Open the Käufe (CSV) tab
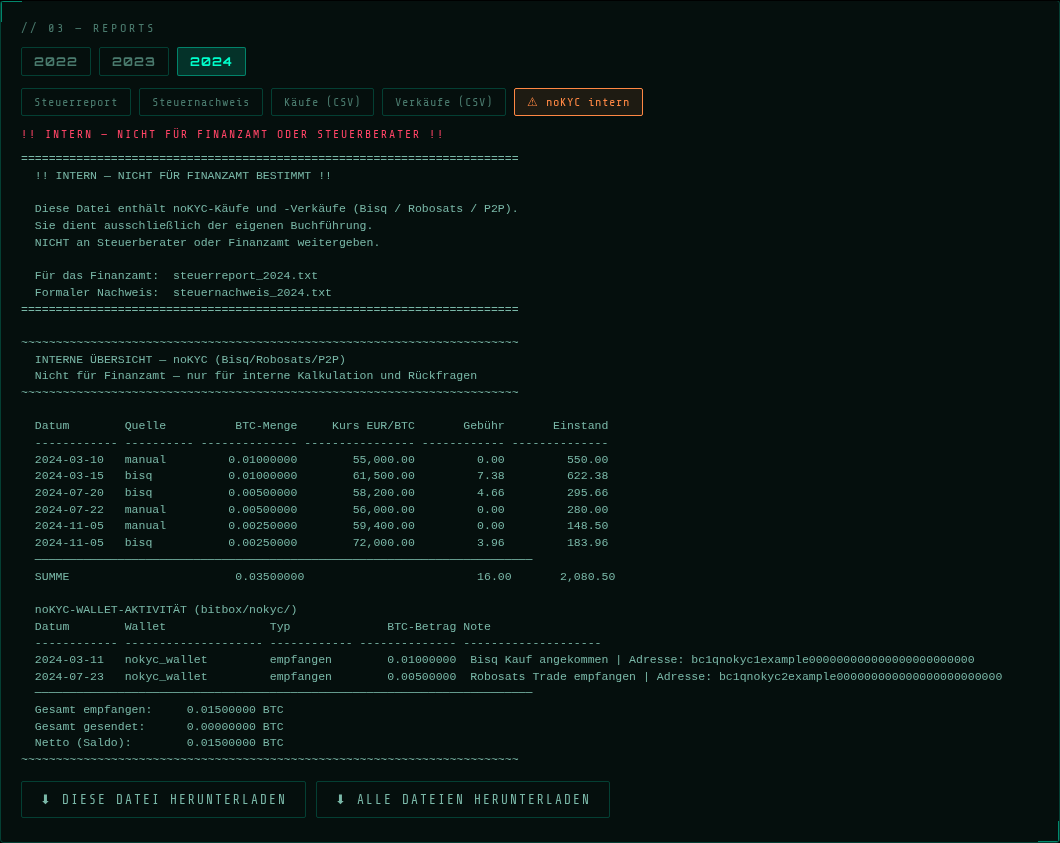 (x=322, y=102)
